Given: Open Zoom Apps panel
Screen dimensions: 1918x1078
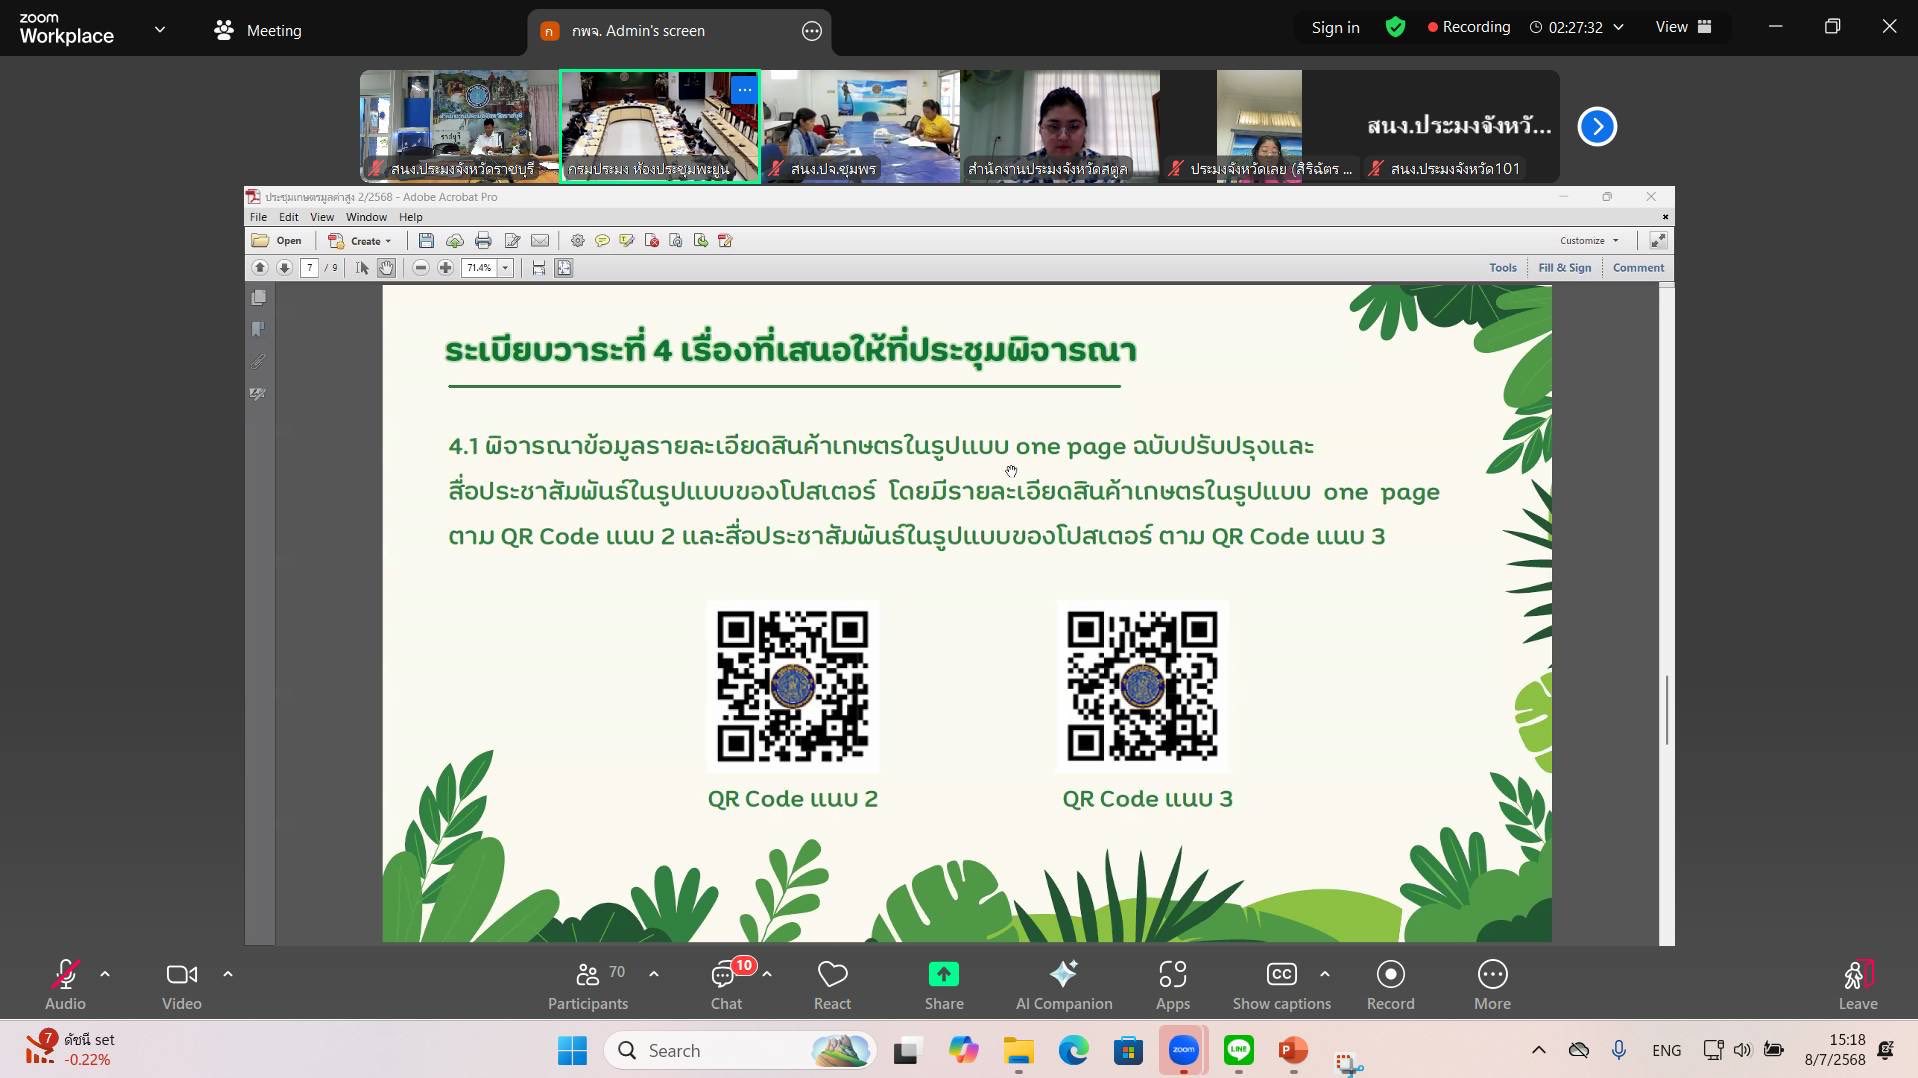Looking at the screenshot, I should [x=1172, y=986].
